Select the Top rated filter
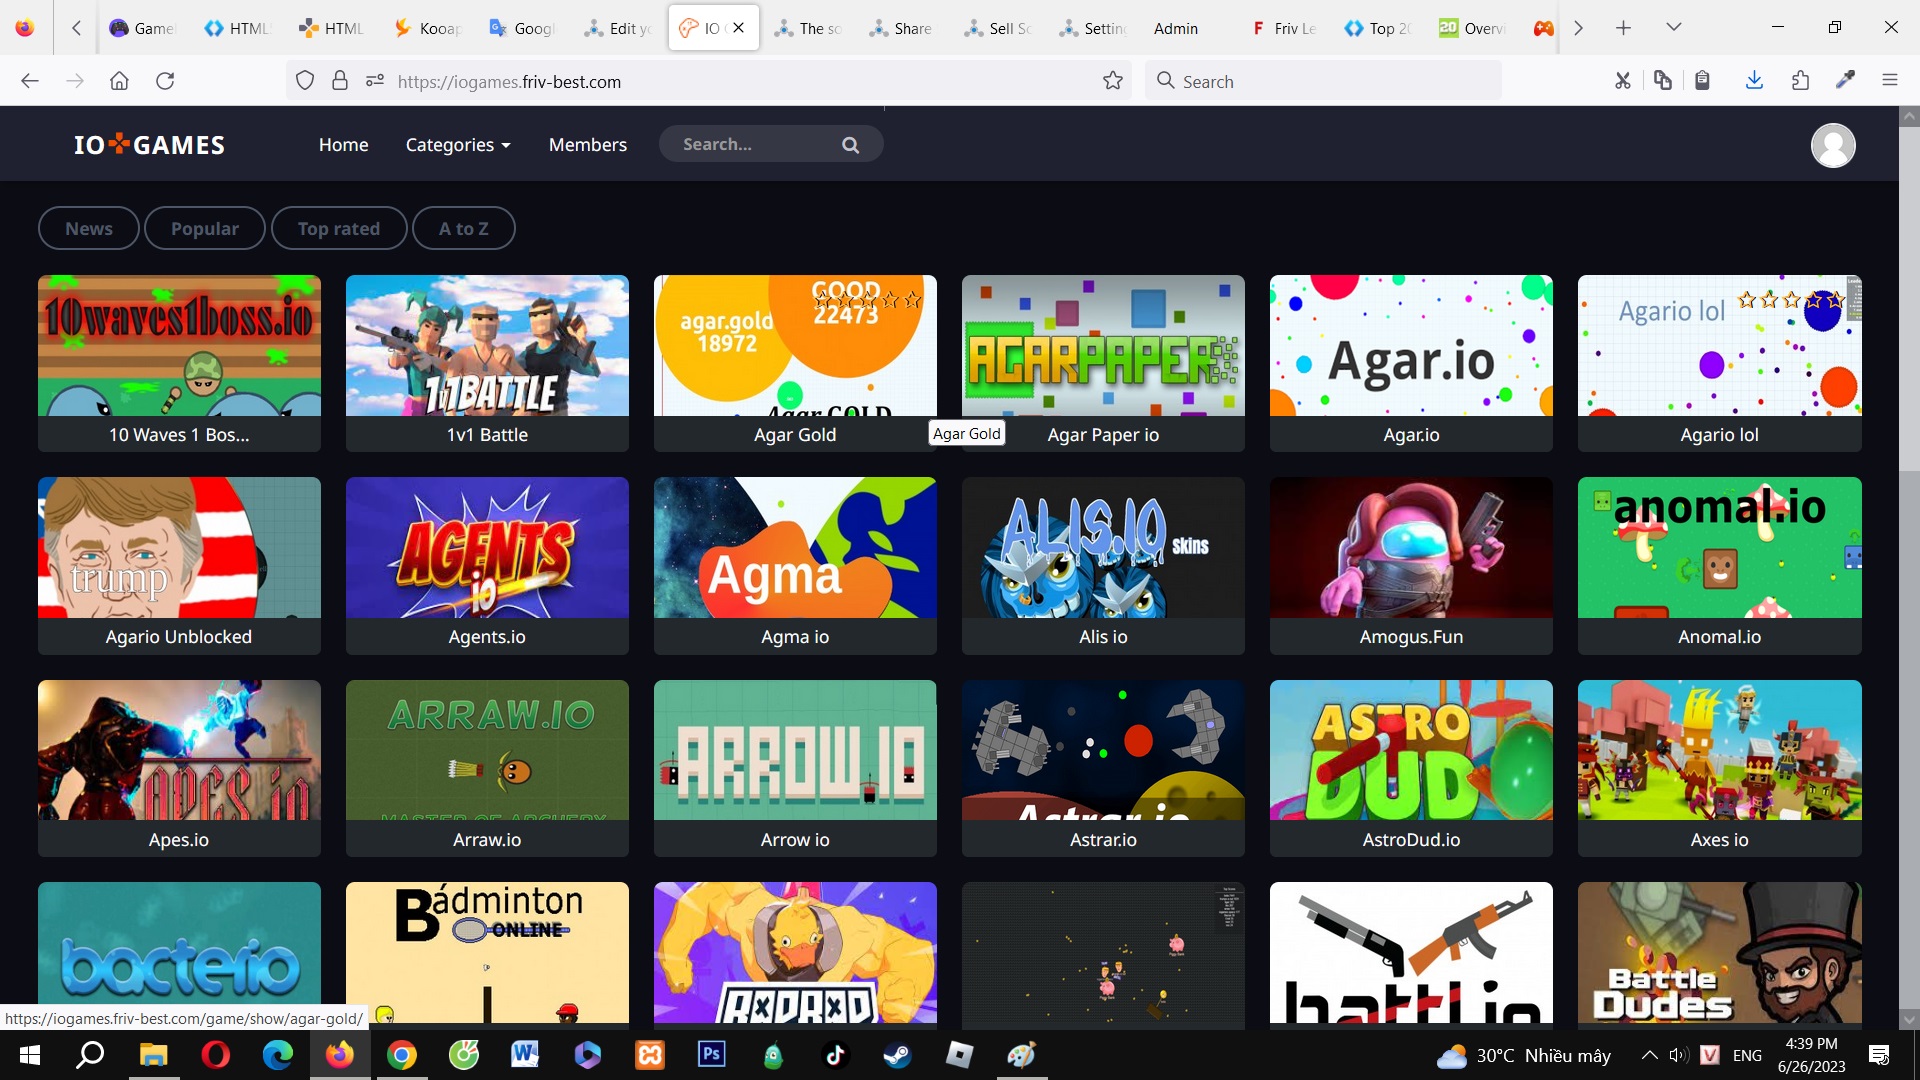This screenshot has width=1920, height=1080. 338,228
